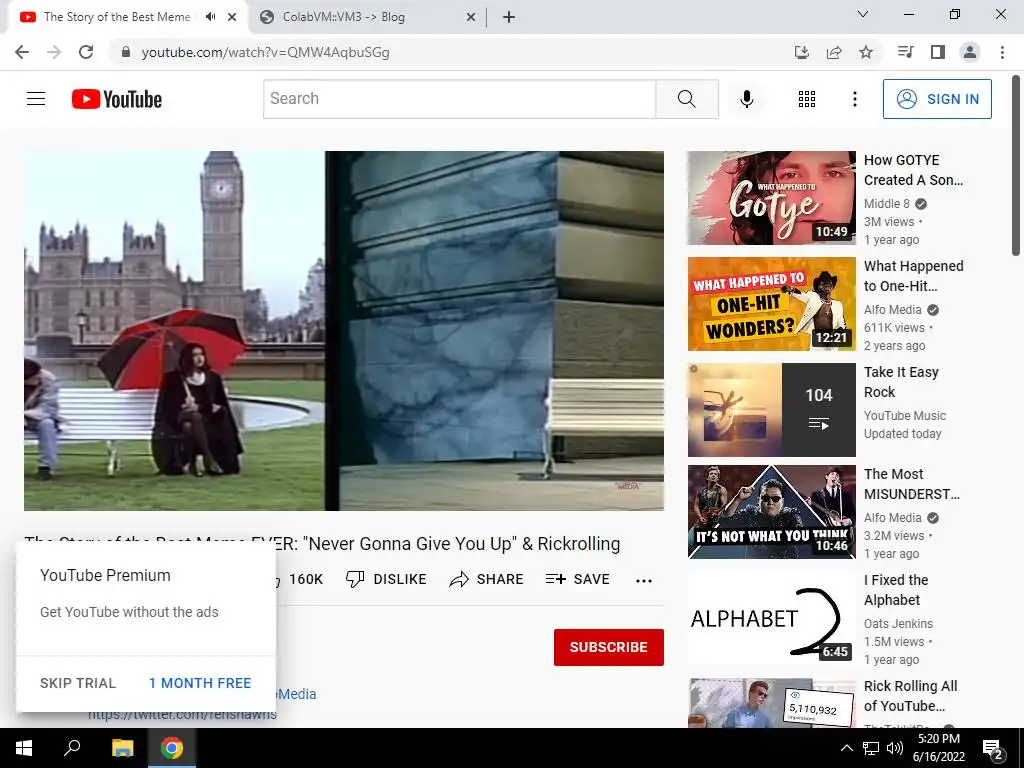The width and height of the screenshot is (1024, 768).
Task: Click the YouTube Music channel name
Action: (904, 415)
